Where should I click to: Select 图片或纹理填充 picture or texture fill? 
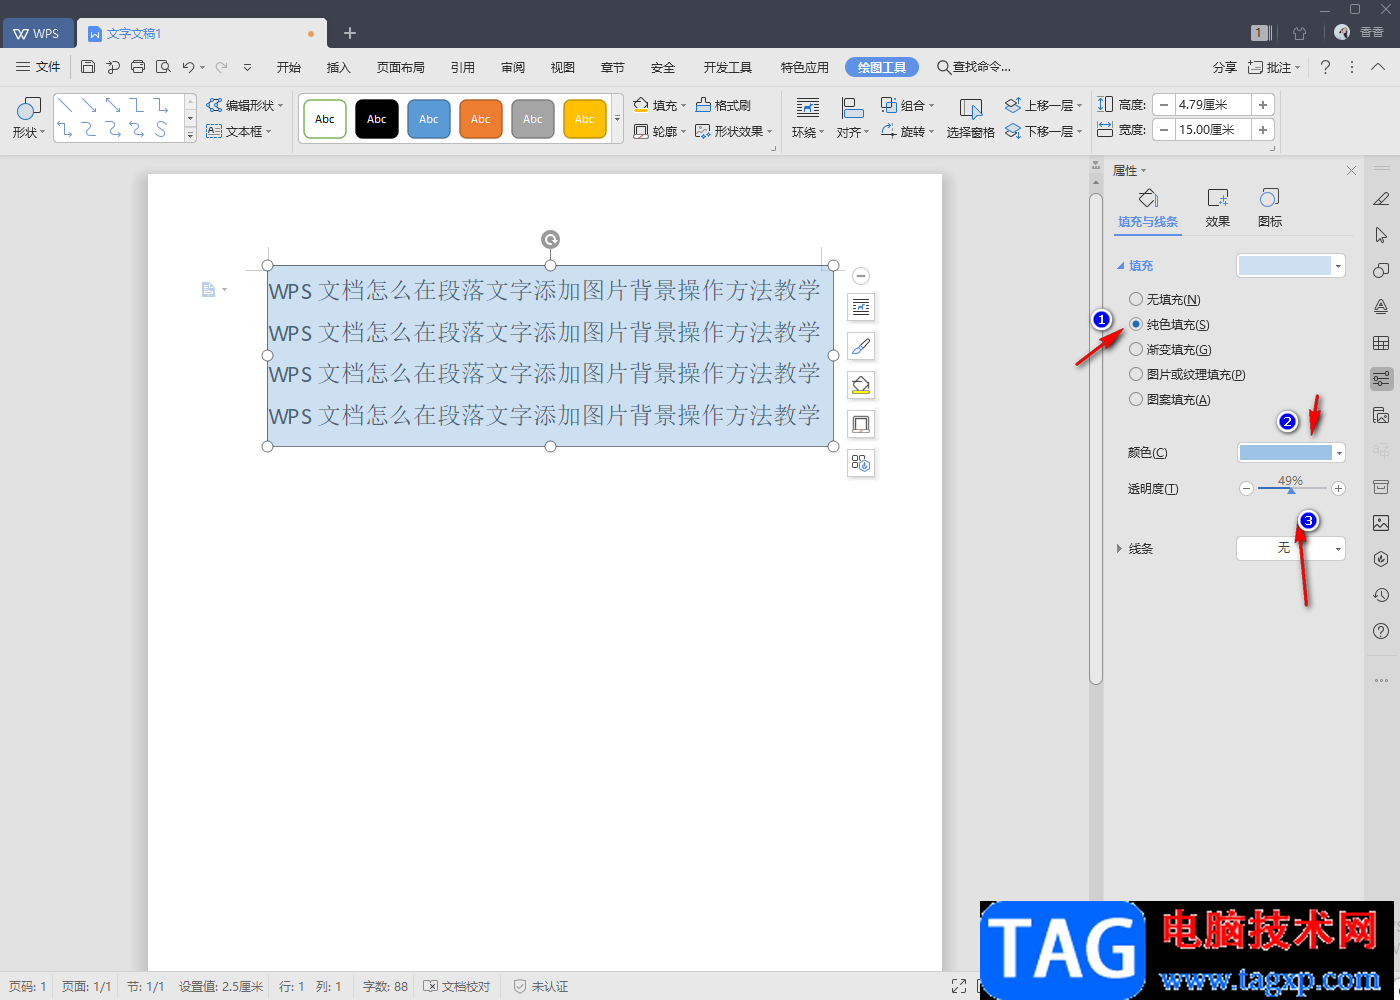click(1187, 374)
